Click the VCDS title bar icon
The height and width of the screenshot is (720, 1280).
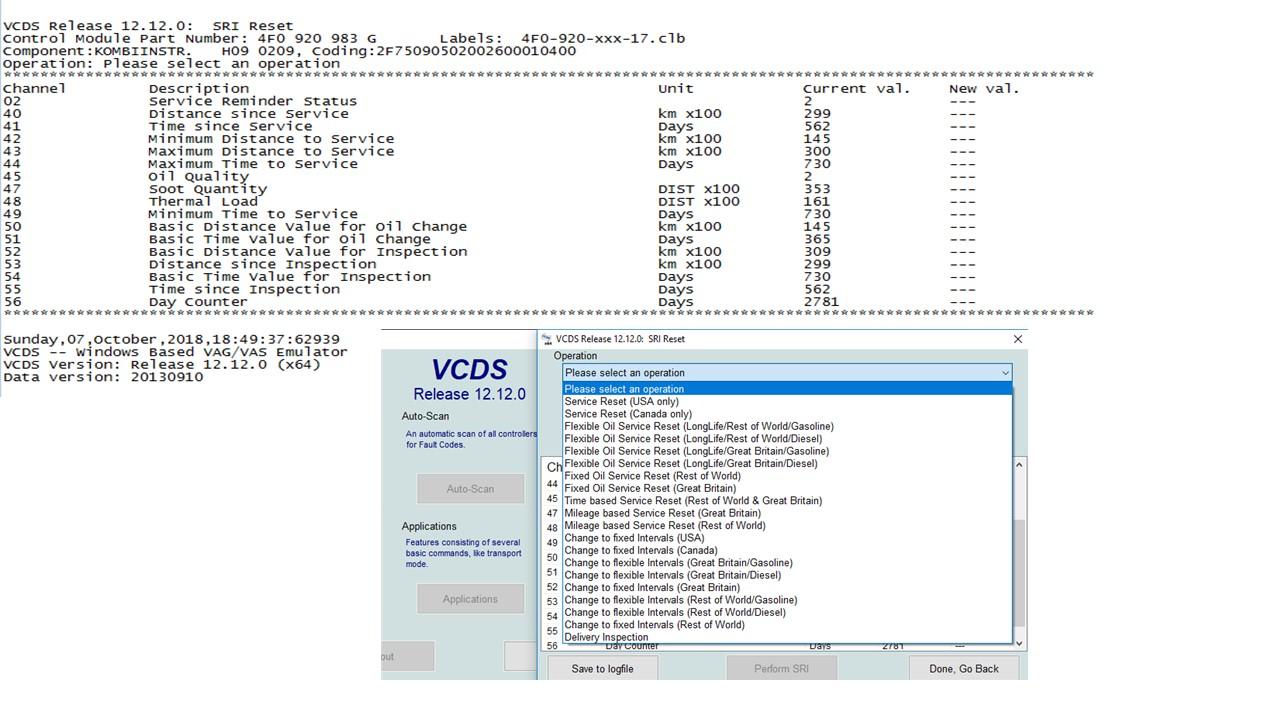click(x=547, y=339)
